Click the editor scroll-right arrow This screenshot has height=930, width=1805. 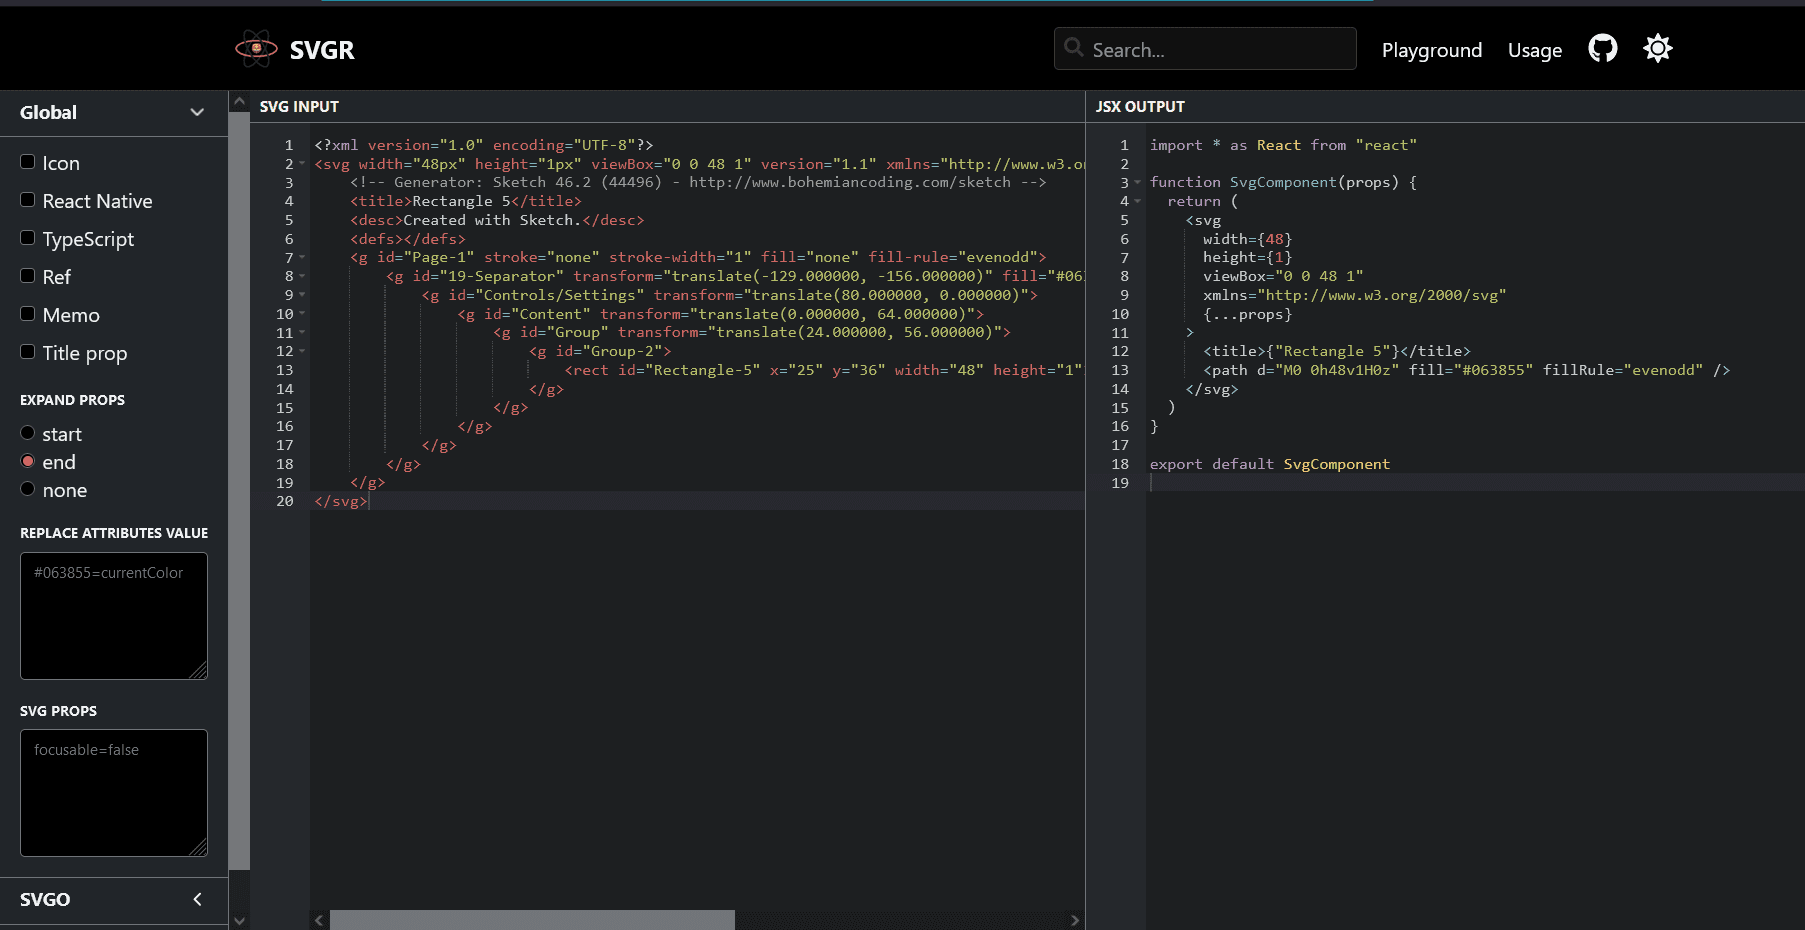1075,920
